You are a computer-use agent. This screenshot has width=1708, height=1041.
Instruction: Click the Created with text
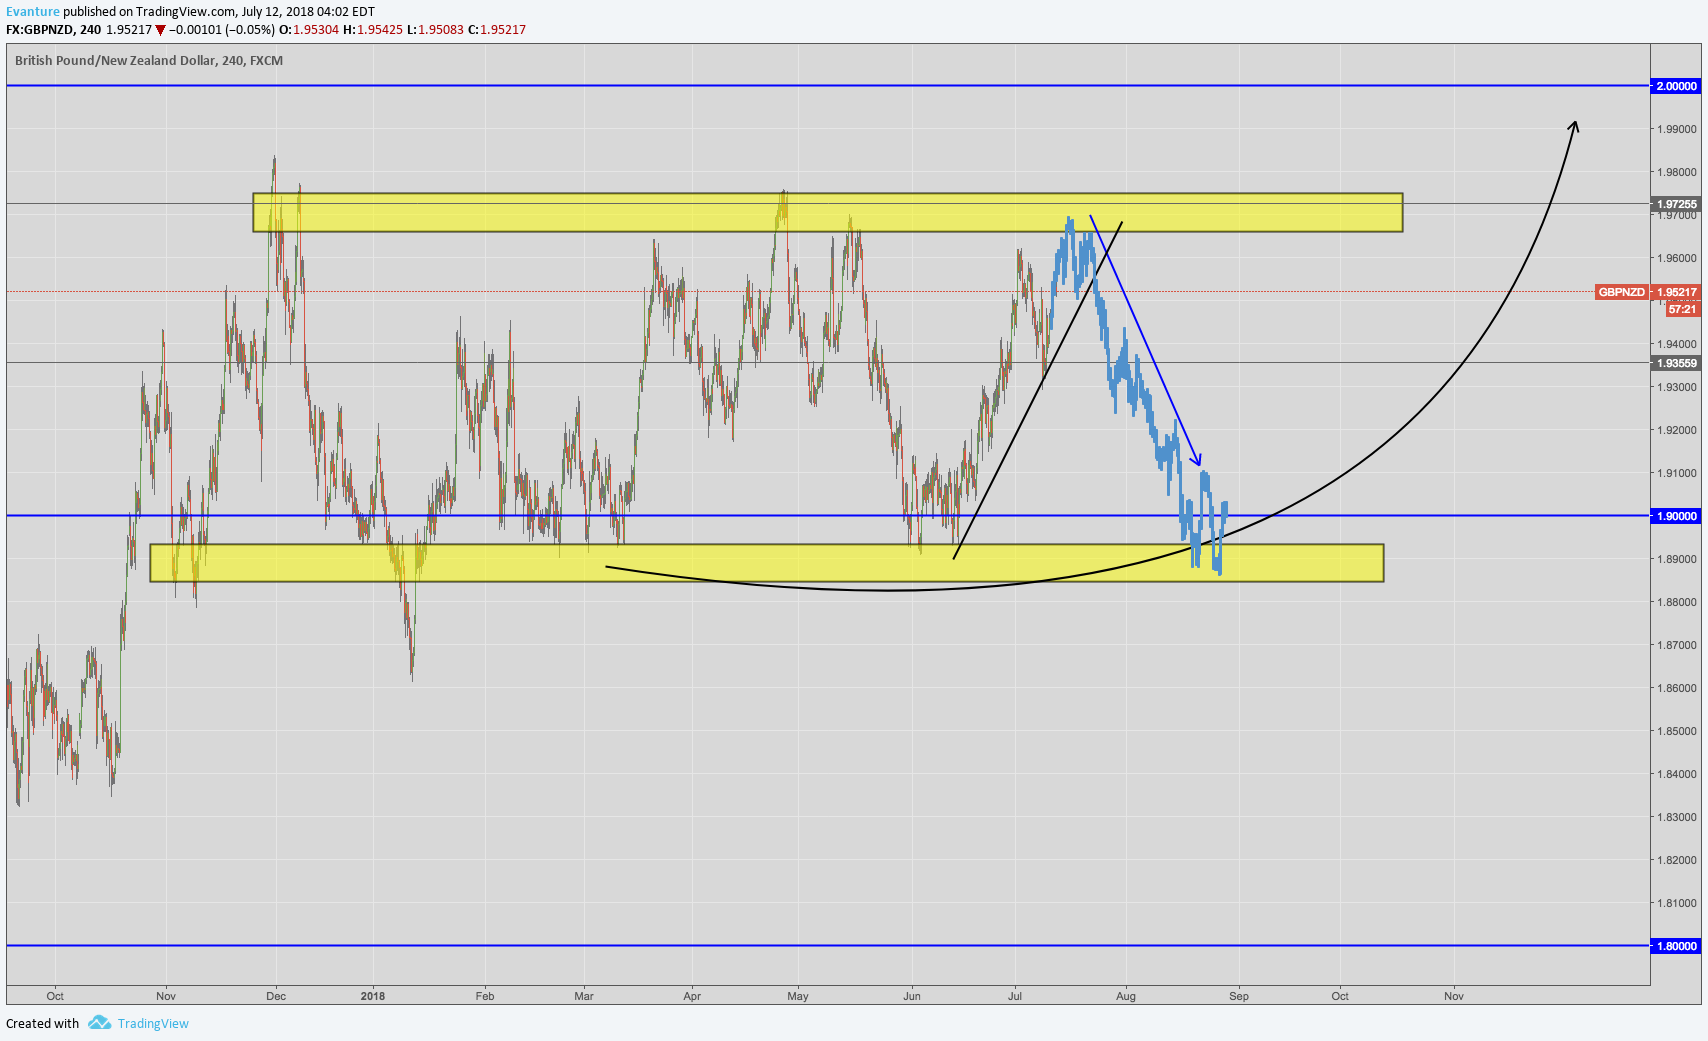[42, 1023]
